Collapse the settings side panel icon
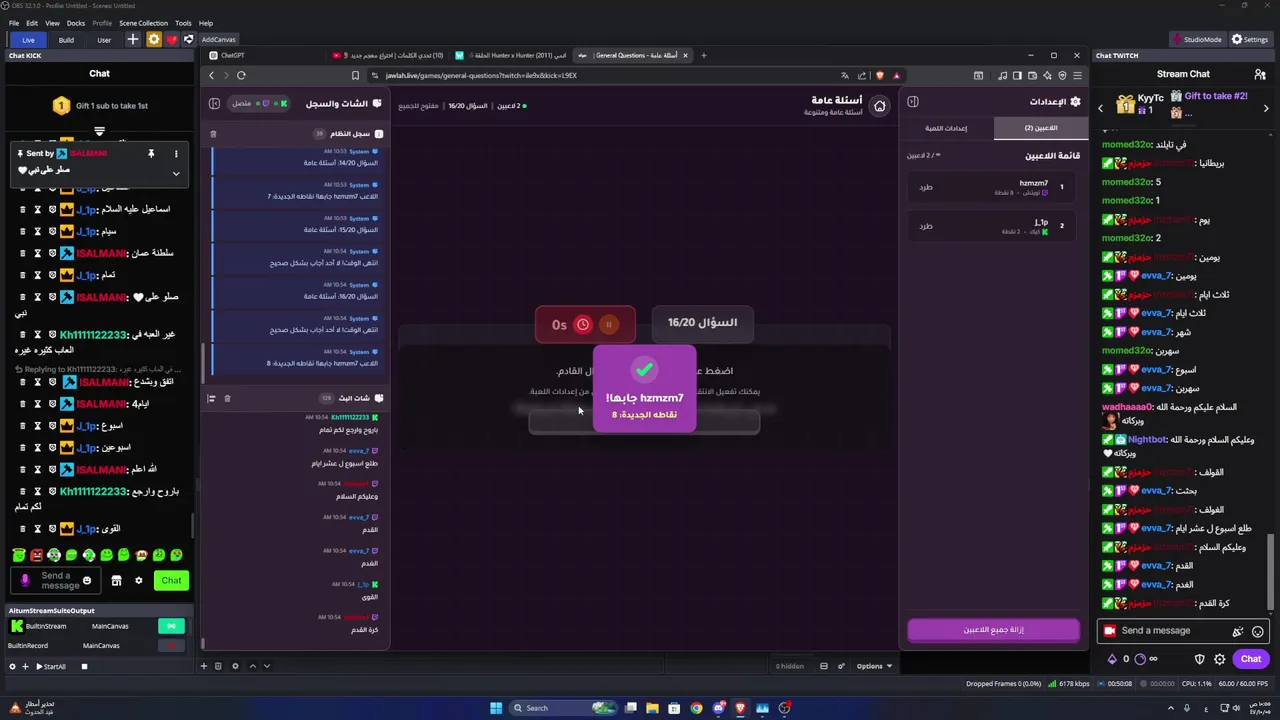The image size is (1280, 720). (x=913, y=102)
